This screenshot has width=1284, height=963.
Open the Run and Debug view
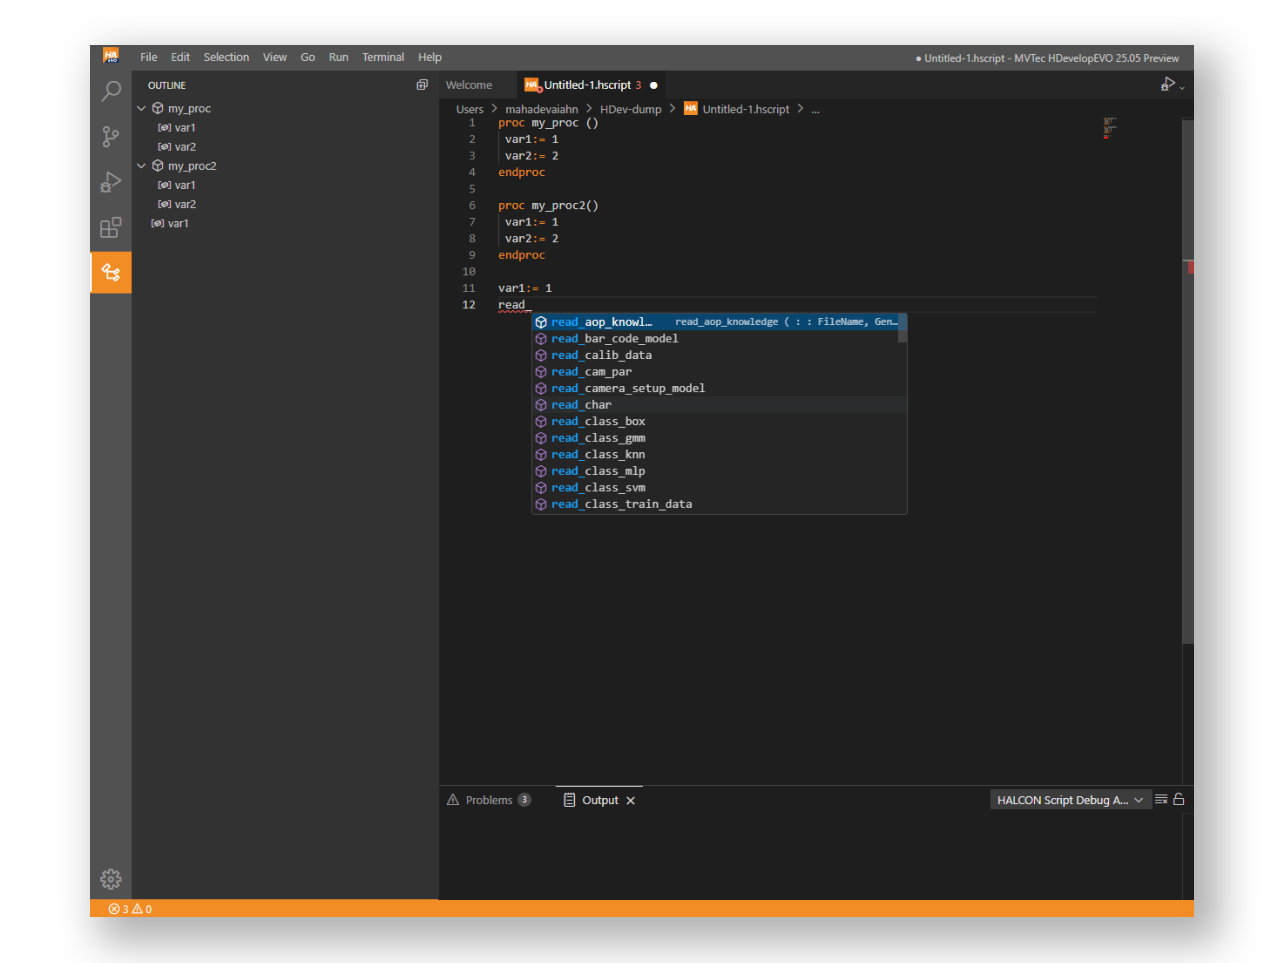tap(111, 182)
